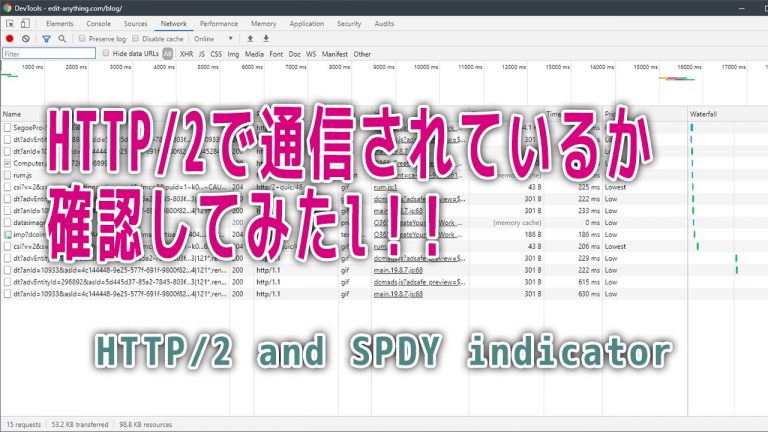
Task: Click the export HAR download arrow
Action: [x=266, y=38]
